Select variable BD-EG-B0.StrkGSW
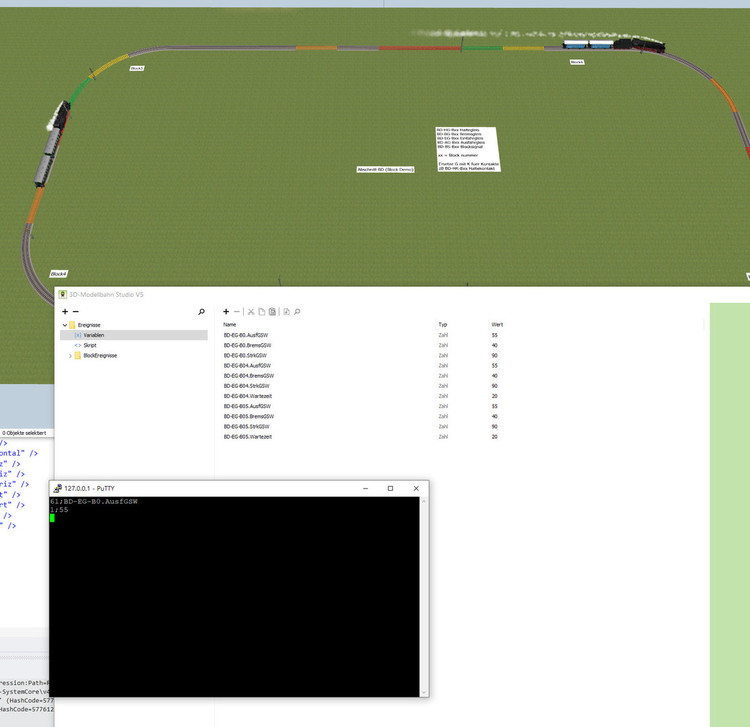The width and height of the screenshot is (750, 727). coord(245,355)
